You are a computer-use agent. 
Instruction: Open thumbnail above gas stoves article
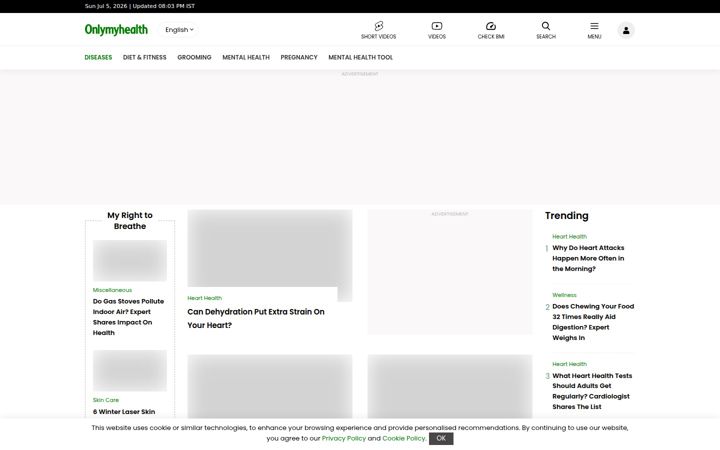130,260
